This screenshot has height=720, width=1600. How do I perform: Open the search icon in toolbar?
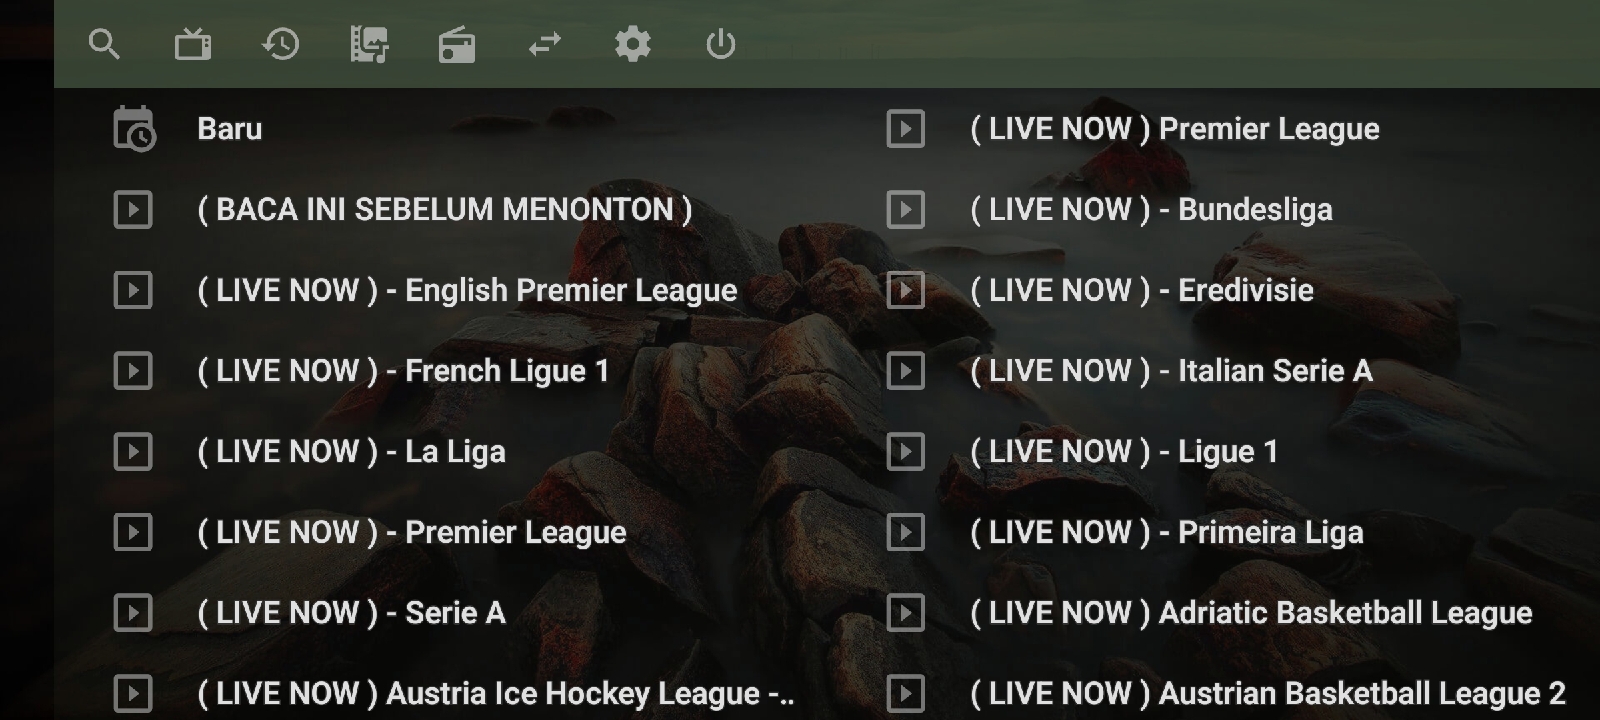click(x=104, y=45)
